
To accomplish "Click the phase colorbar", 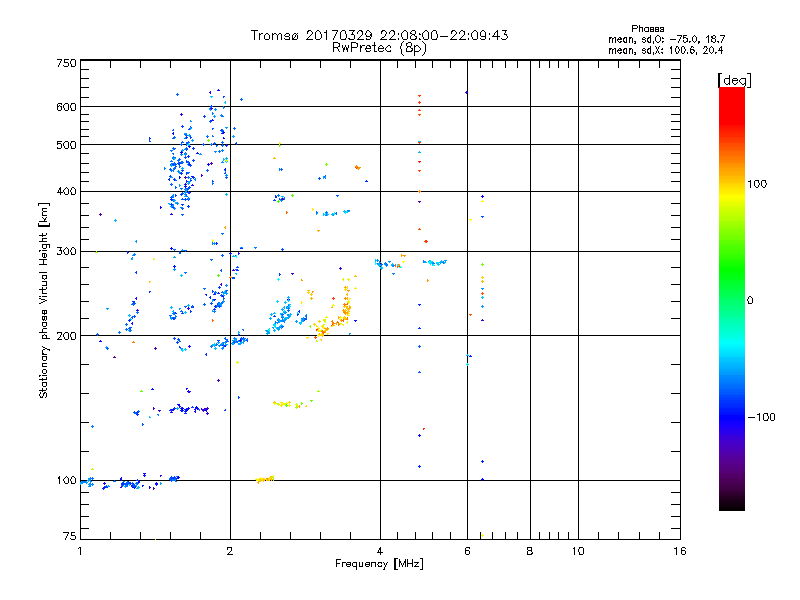I will pos(732,299).
